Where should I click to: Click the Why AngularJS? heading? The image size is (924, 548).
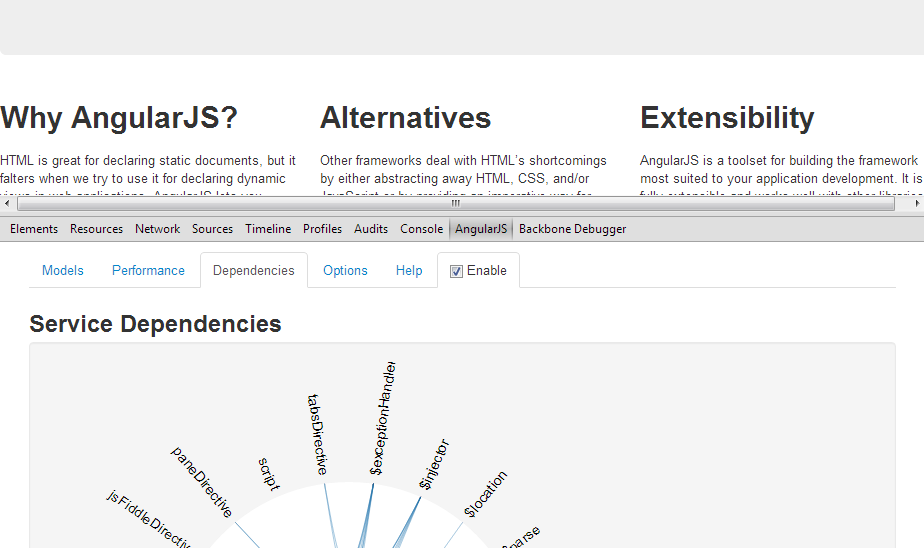[119, 118]
